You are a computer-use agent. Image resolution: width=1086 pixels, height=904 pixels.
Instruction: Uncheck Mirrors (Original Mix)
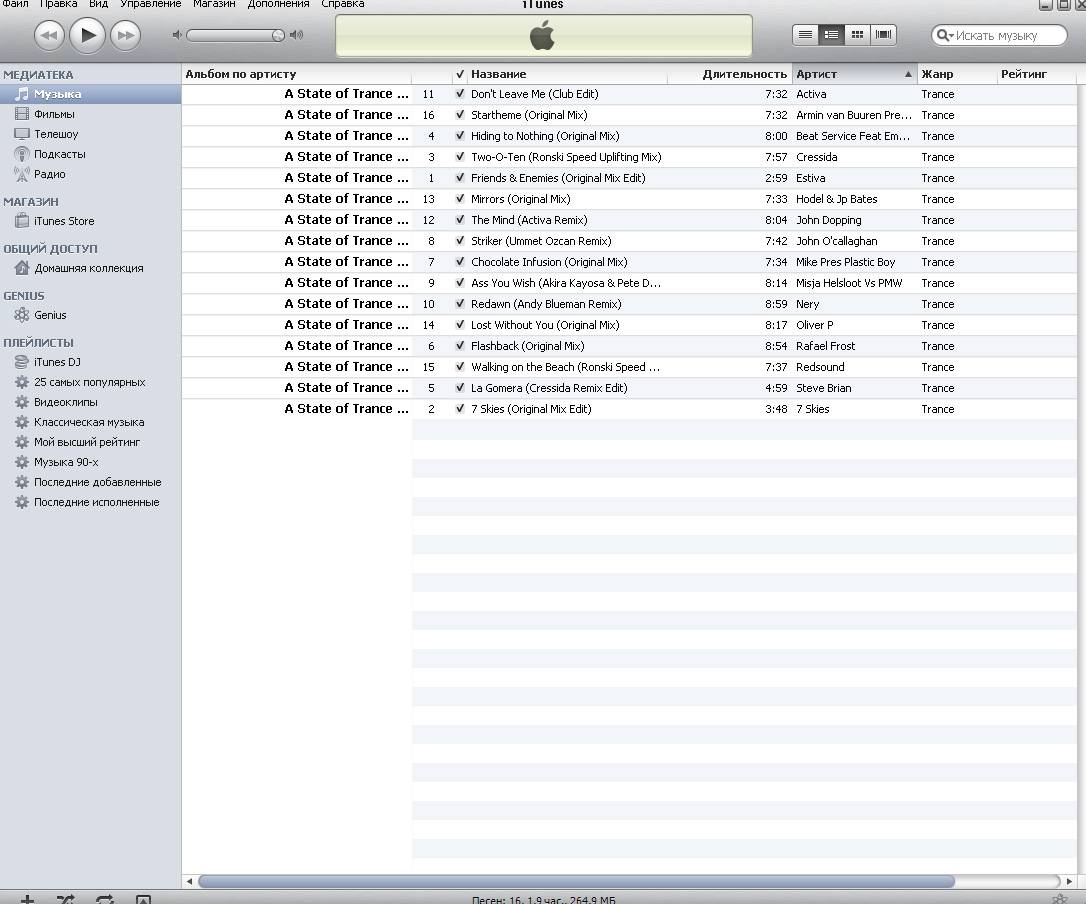[460, 199]
